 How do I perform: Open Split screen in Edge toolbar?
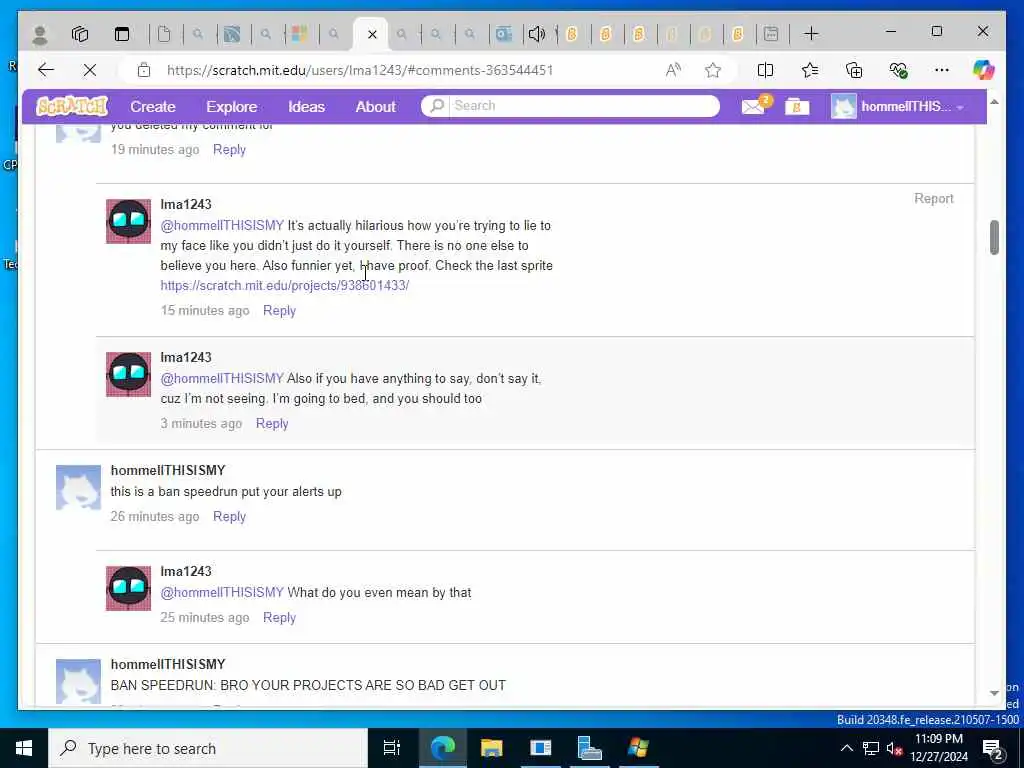tap(765, 70)
